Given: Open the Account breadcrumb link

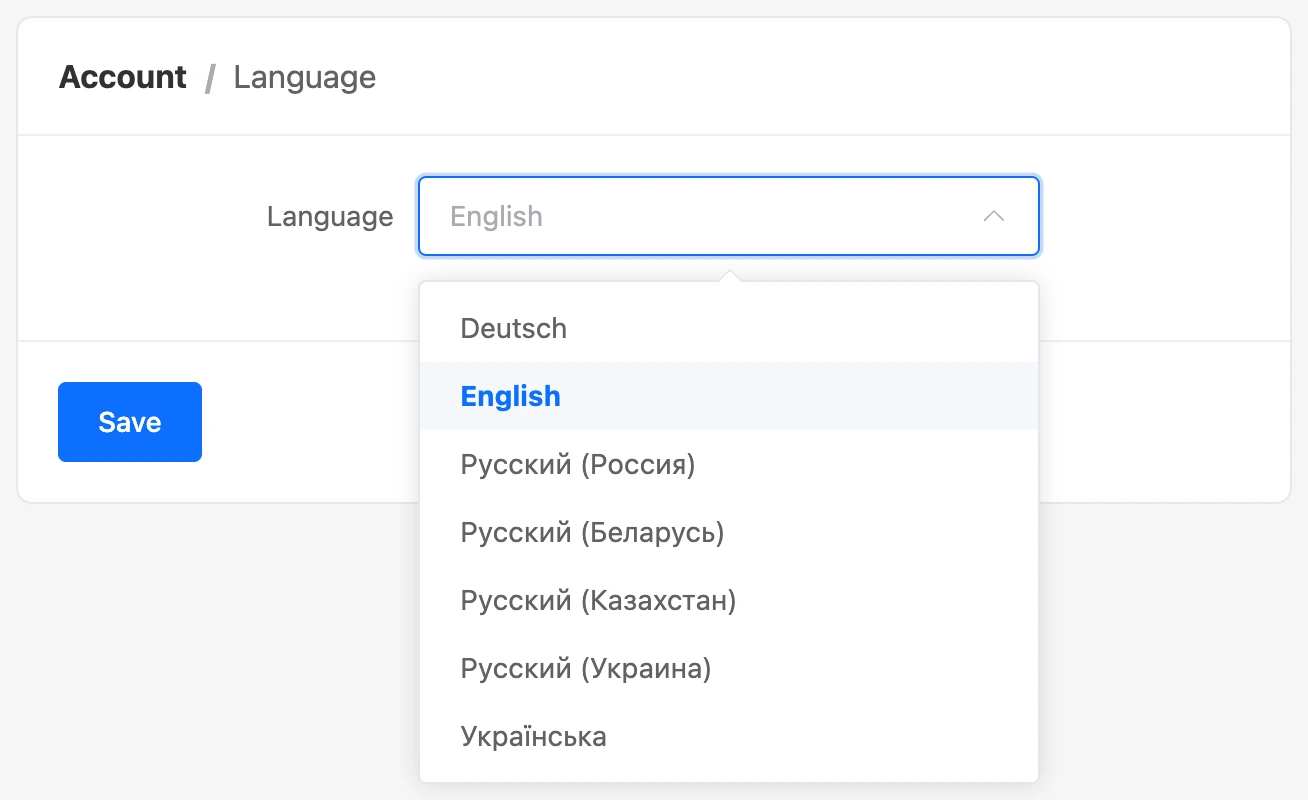Looking at the screenshot, I should coord(123,77).
